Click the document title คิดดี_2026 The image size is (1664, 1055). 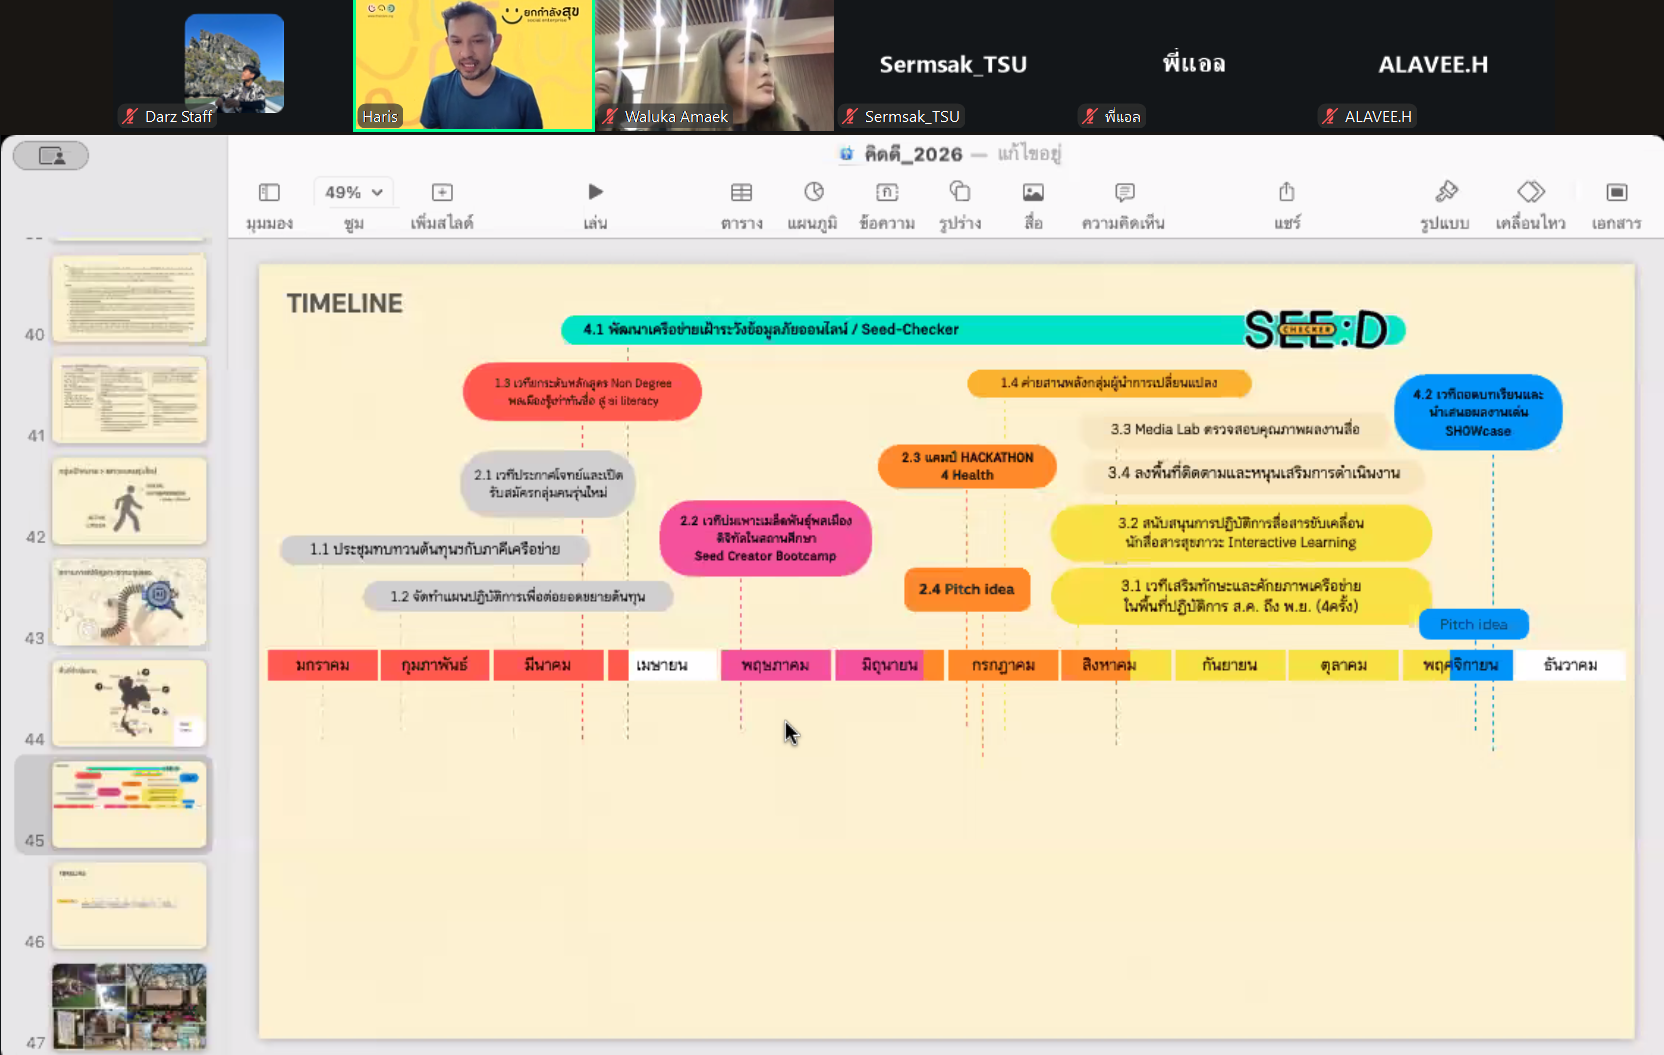(912, 154)
